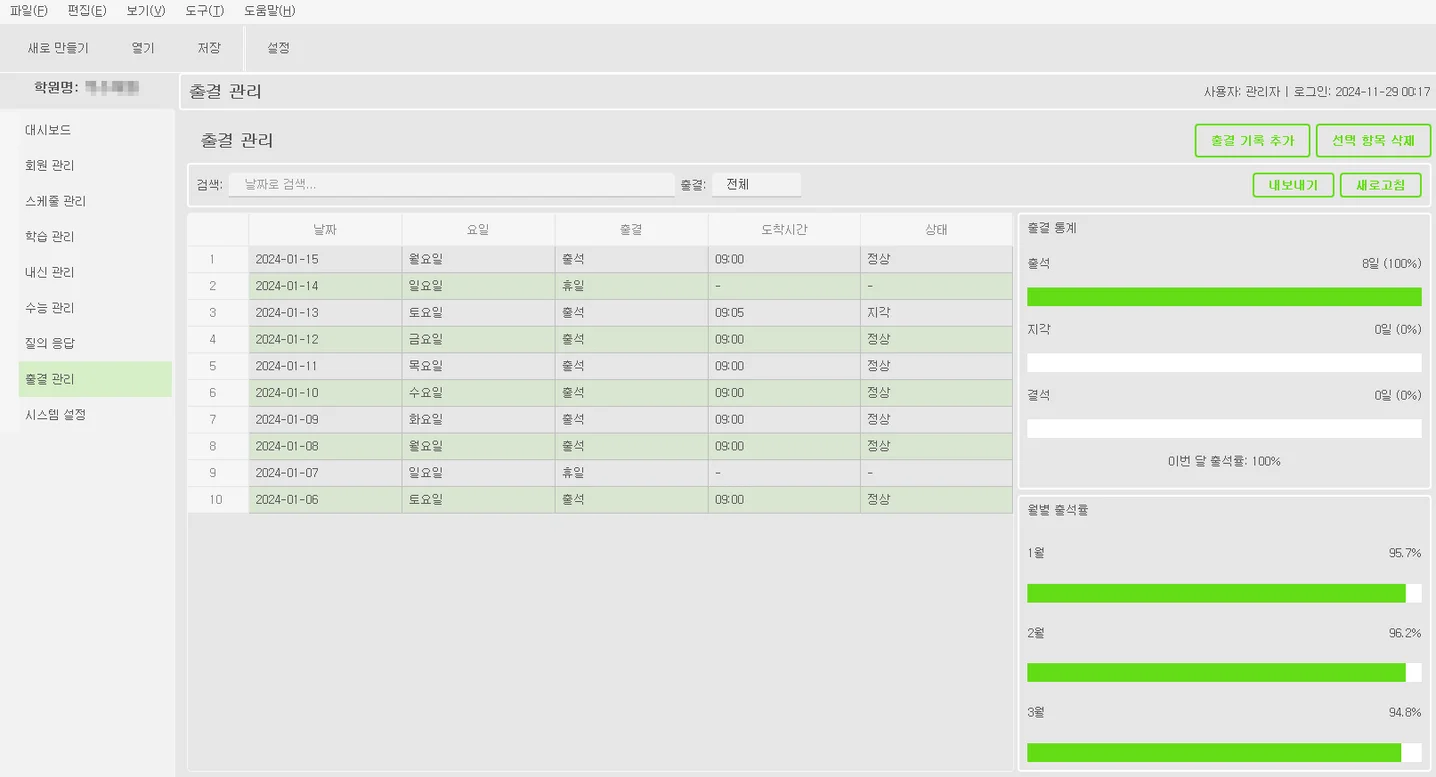
Task: Navigate to 시스템 설정 in sidebar
Action: point(55,414)
